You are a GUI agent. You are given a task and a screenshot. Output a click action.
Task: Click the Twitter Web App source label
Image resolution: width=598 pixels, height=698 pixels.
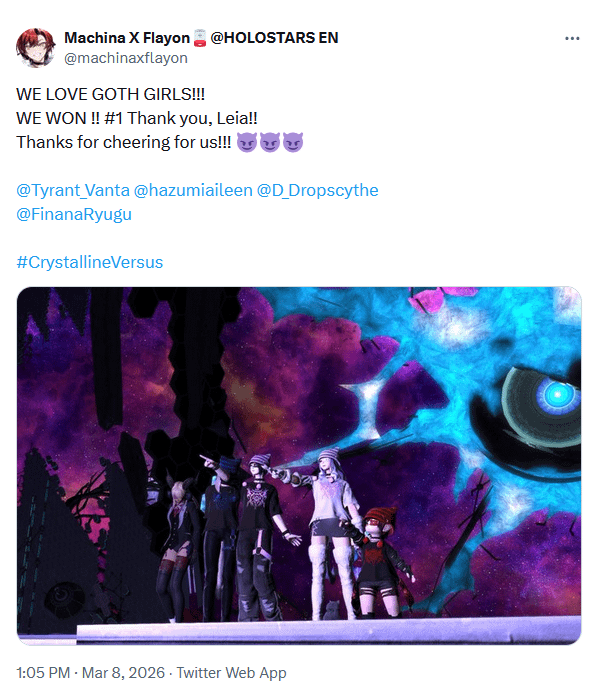(232, 673)
